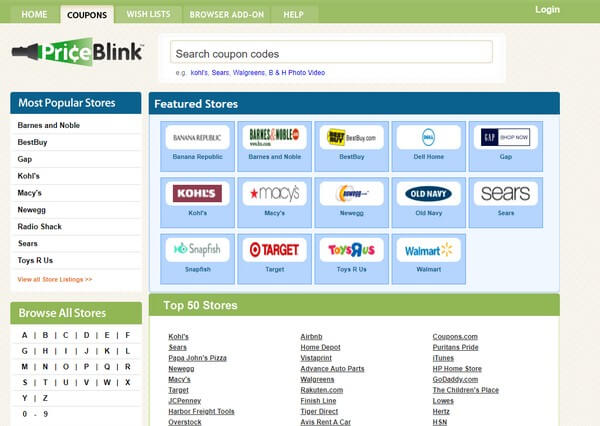This screenshot has height=426, width=600.
Task: Open The Children's Place link
Action: (x=466, y=390)
